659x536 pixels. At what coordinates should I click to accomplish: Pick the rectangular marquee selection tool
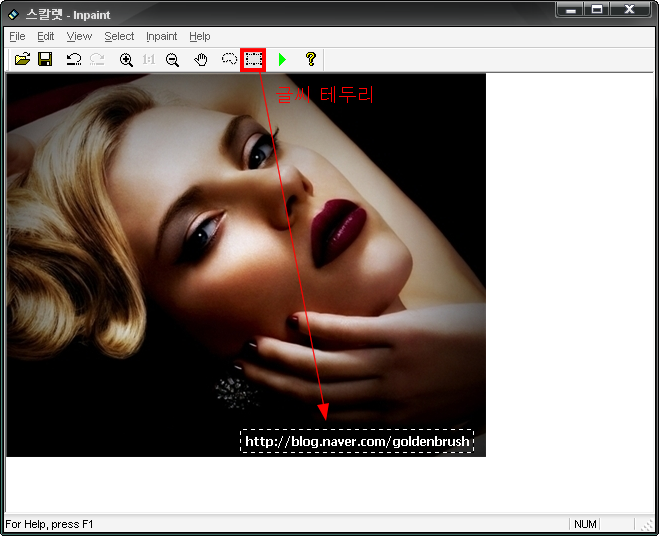(x=253, y=60)
